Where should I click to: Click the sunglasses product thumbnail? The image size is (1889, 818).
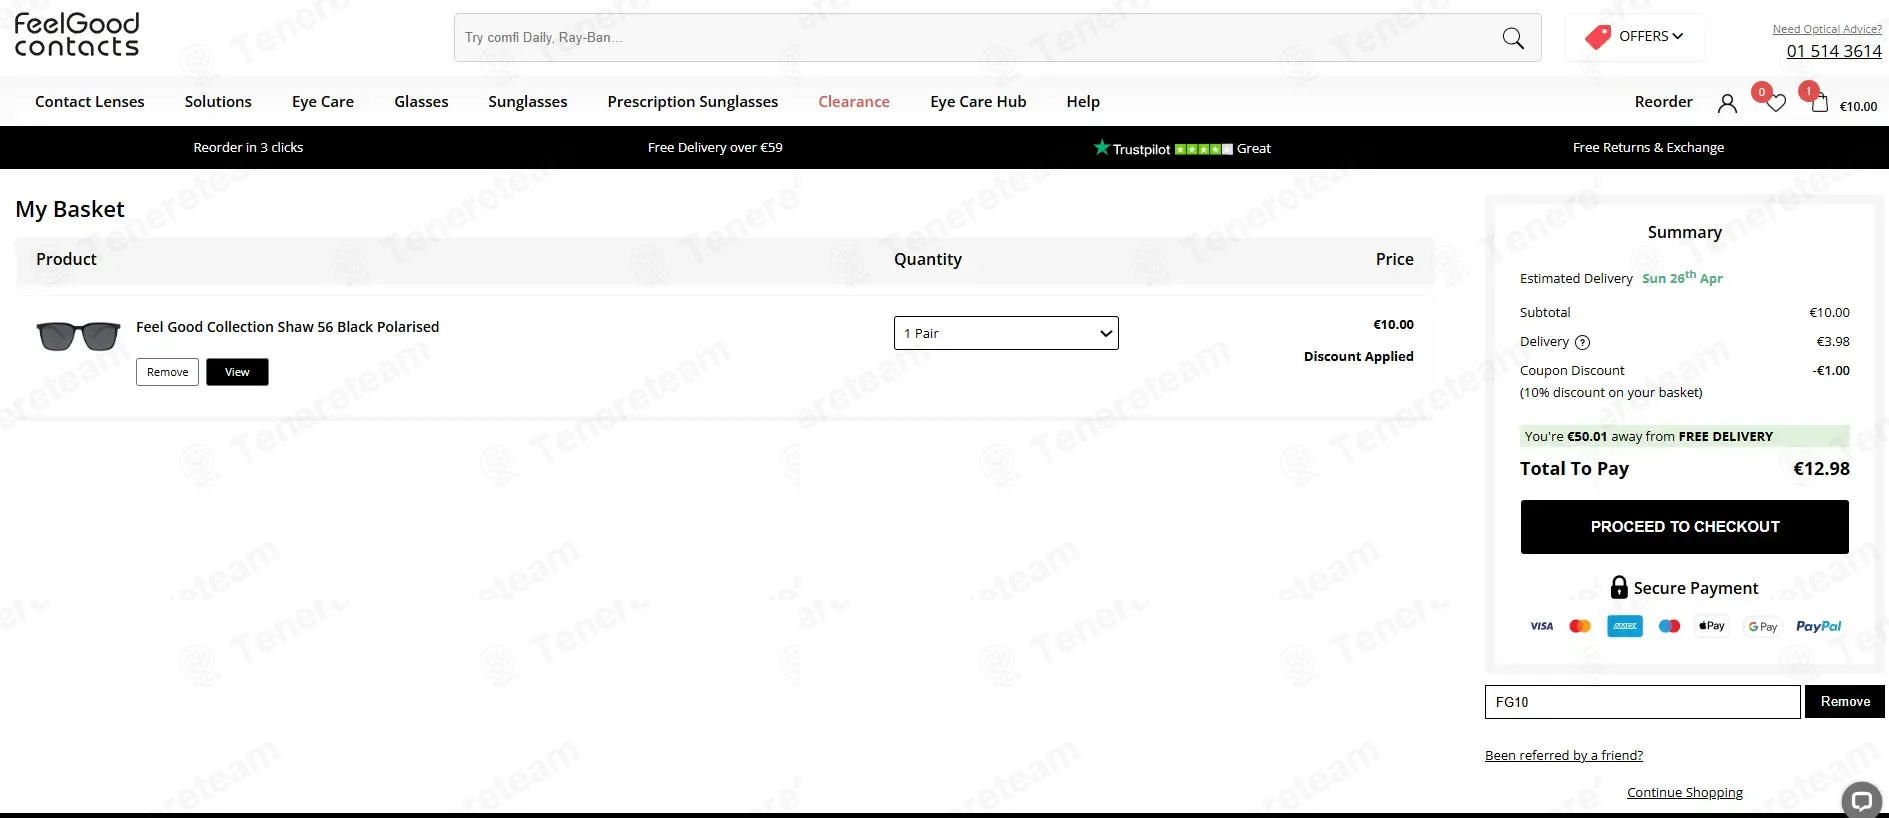pos(78,336)
